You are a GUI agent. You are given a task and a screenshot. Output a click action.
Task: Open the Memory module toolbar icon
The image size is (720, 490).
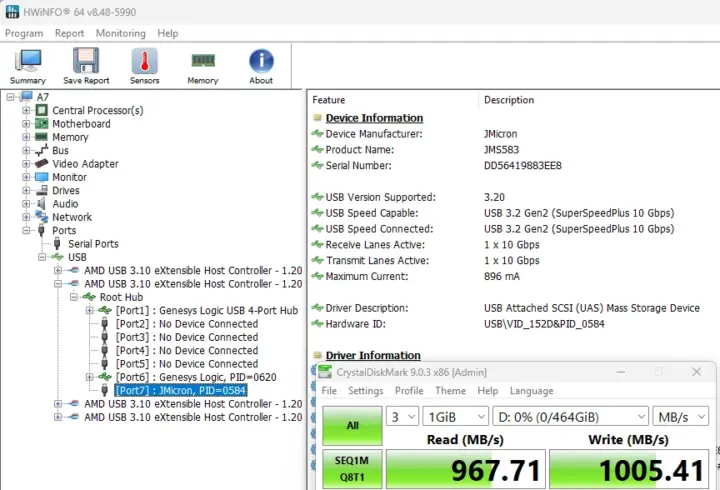point(203,60)
